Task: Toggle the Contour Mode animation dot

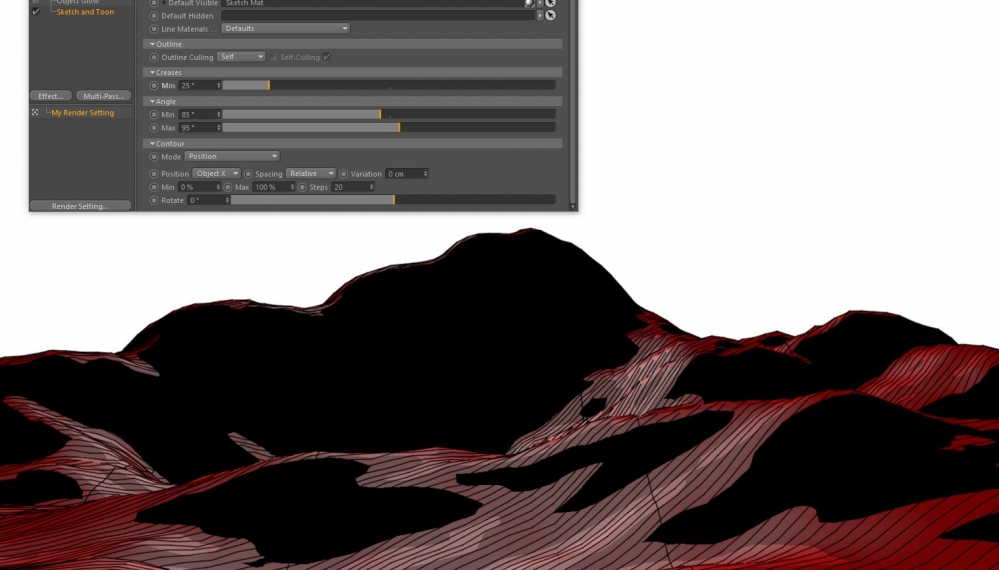Action: coord(154,157)
